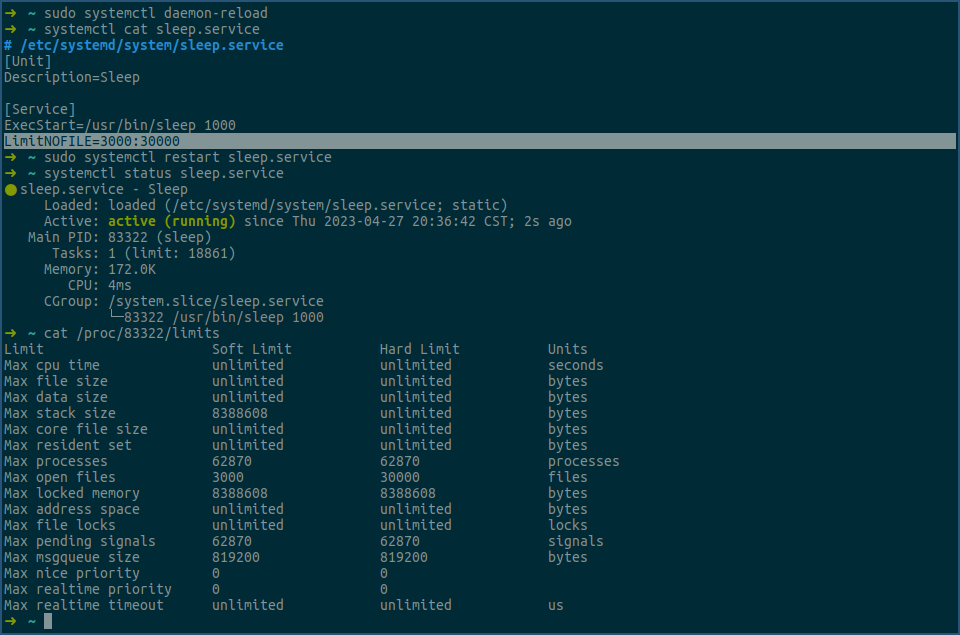Click the ExecStart=/usr/bin/sleep 1000 line
Image resolution: width=960 pixels, height=635 pixels.
[x=120, y=125]
